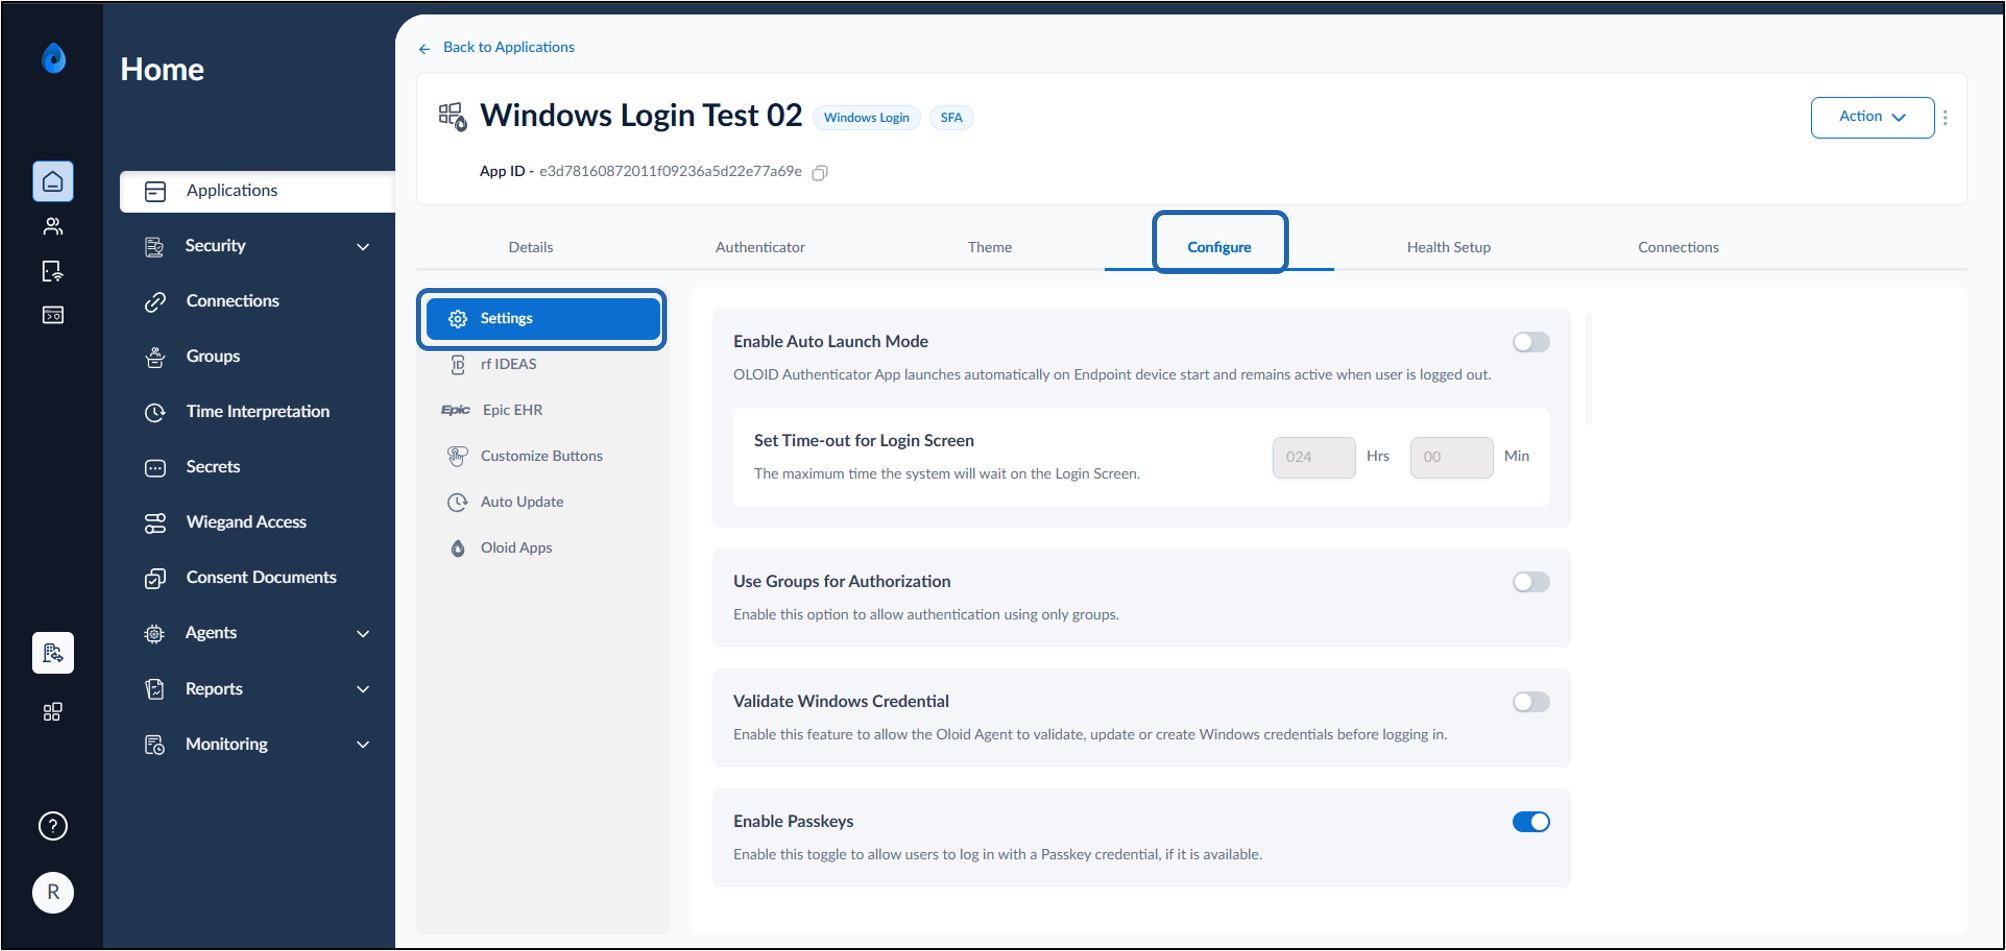Switch to the Connections tab

tap(1678, 247)
